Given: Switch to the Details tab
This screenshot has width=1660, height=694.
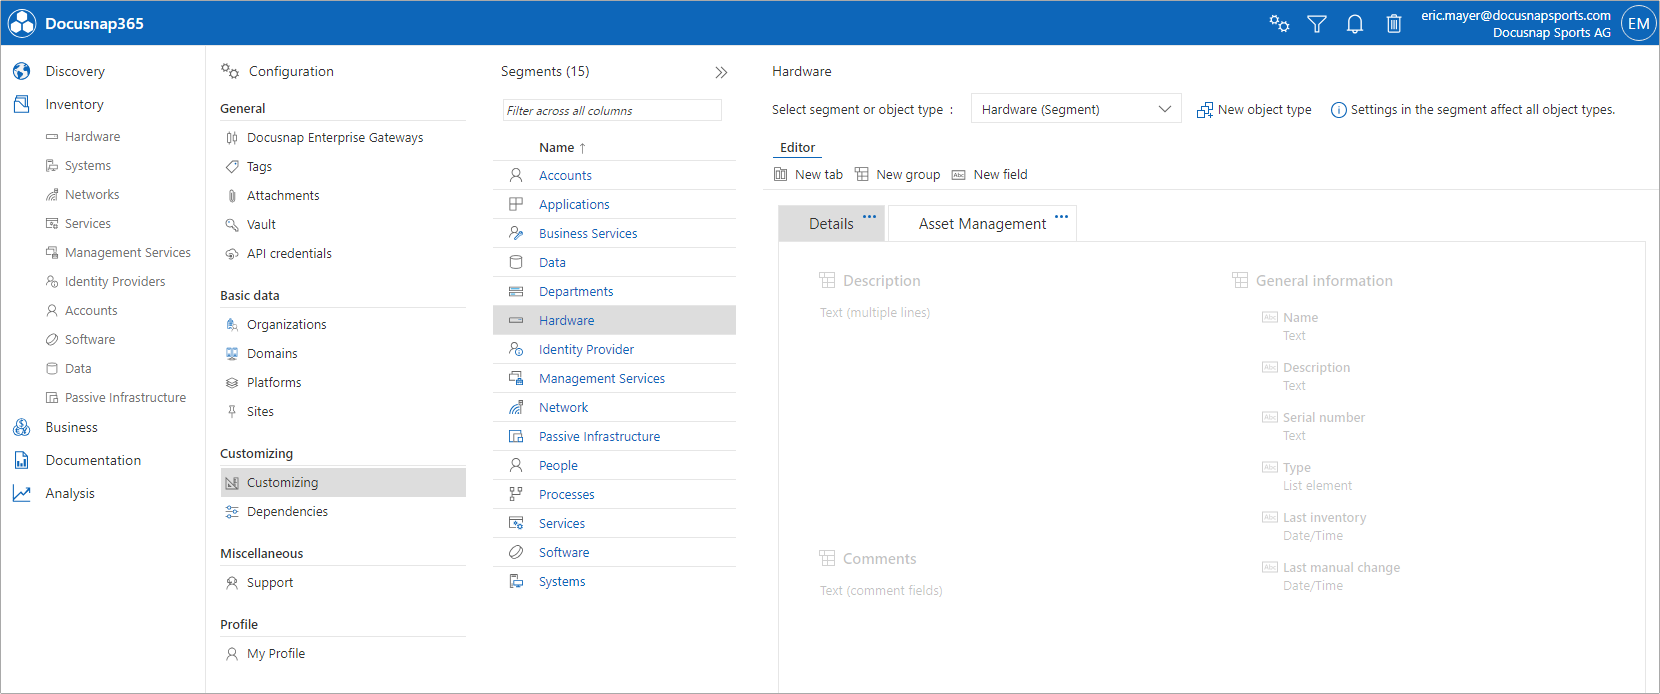Looking at the screenshot, I should tap(831, 224).
